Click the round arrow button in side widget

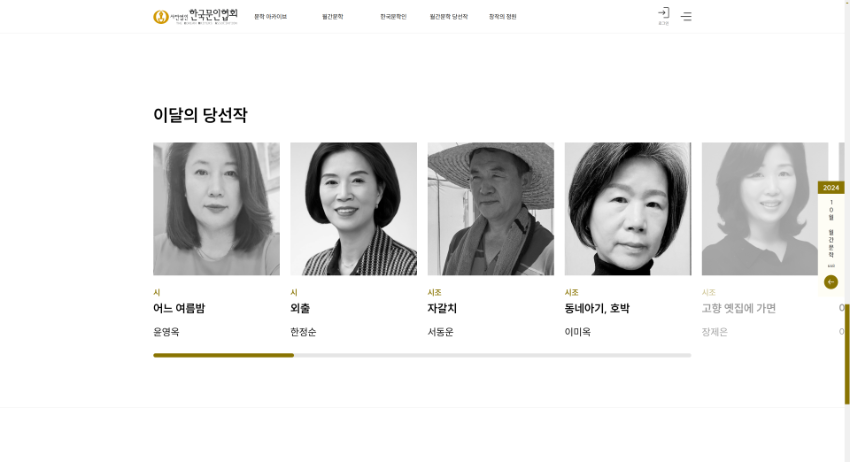click(x=830, y=282)
